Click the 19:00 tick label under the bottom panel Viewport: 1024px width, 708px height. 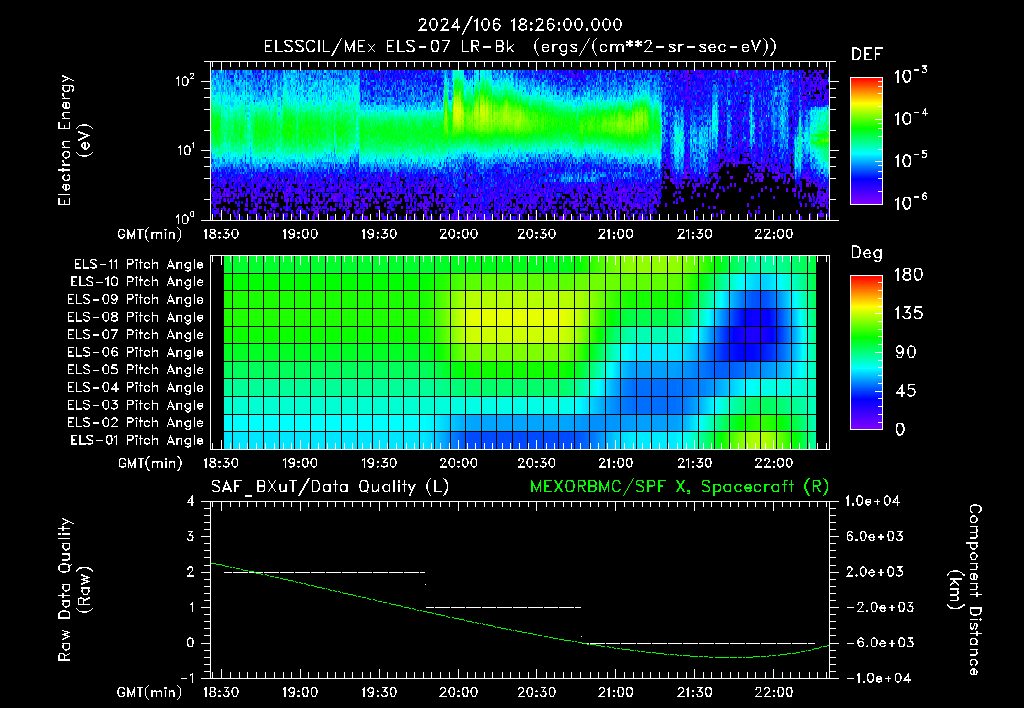300,692
